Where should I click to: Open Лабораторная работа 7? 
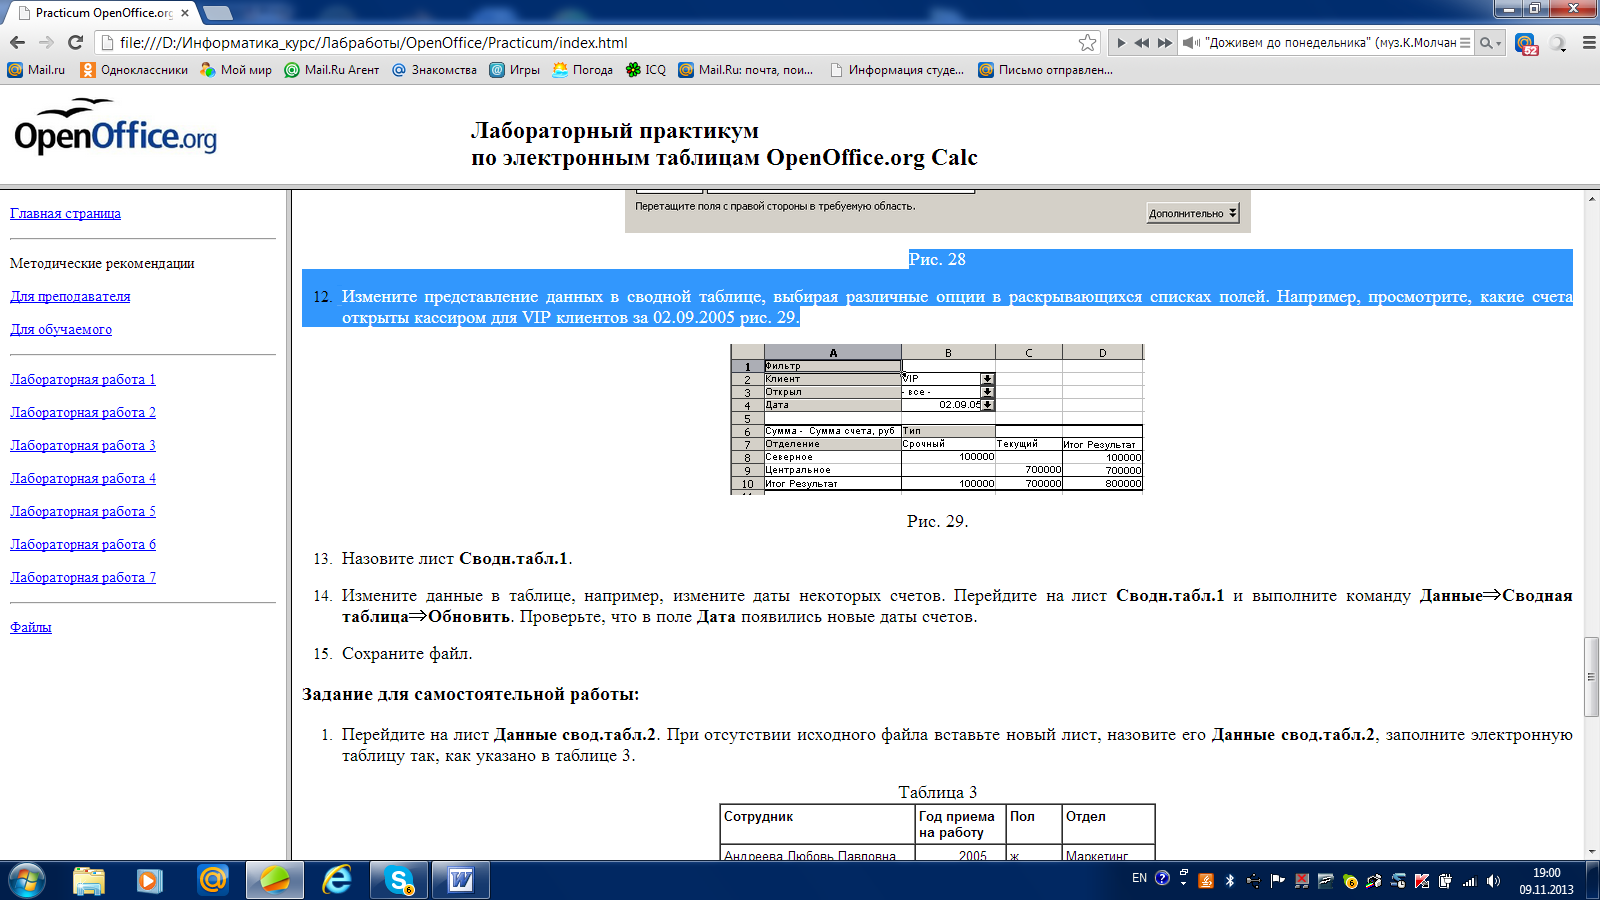(83, 577)
